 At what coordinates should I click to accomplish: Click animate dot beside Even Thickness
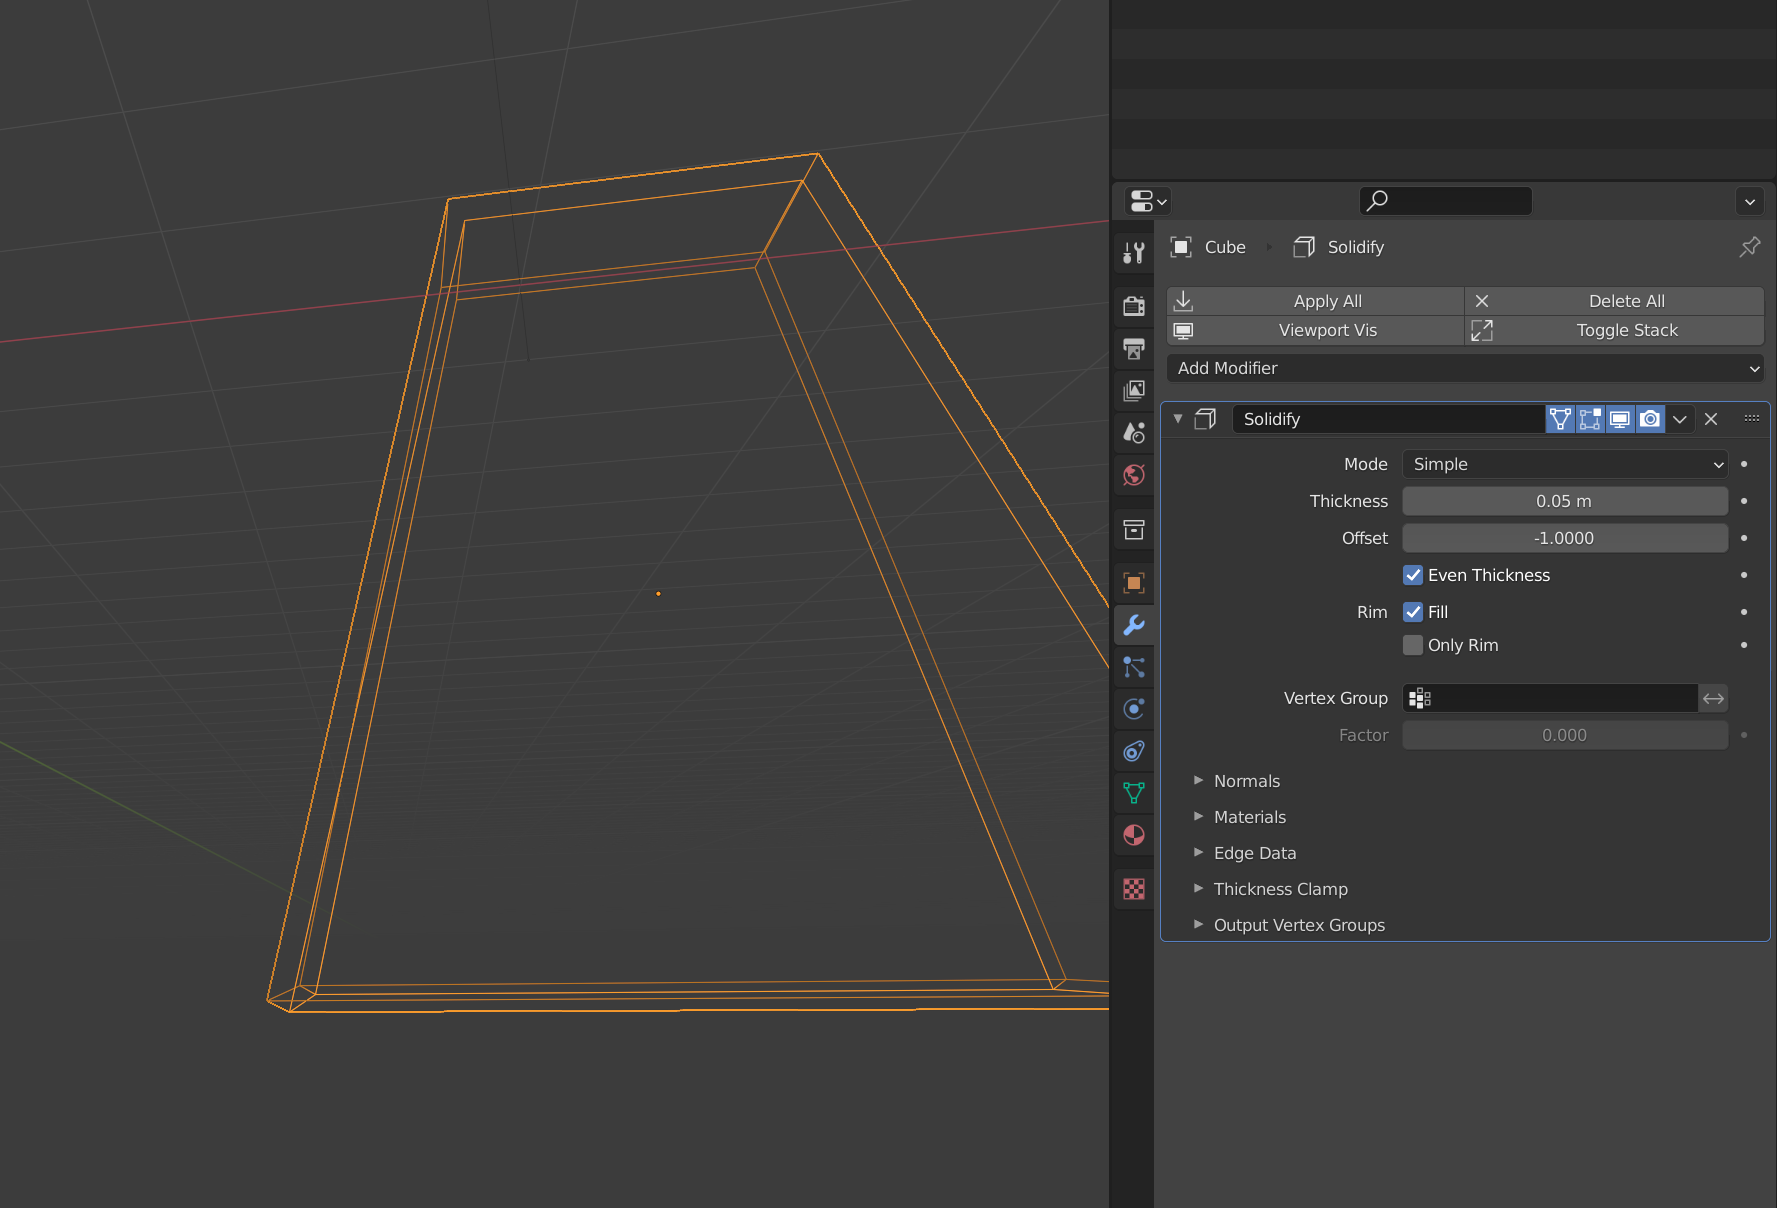click(x=1744, y=575)
